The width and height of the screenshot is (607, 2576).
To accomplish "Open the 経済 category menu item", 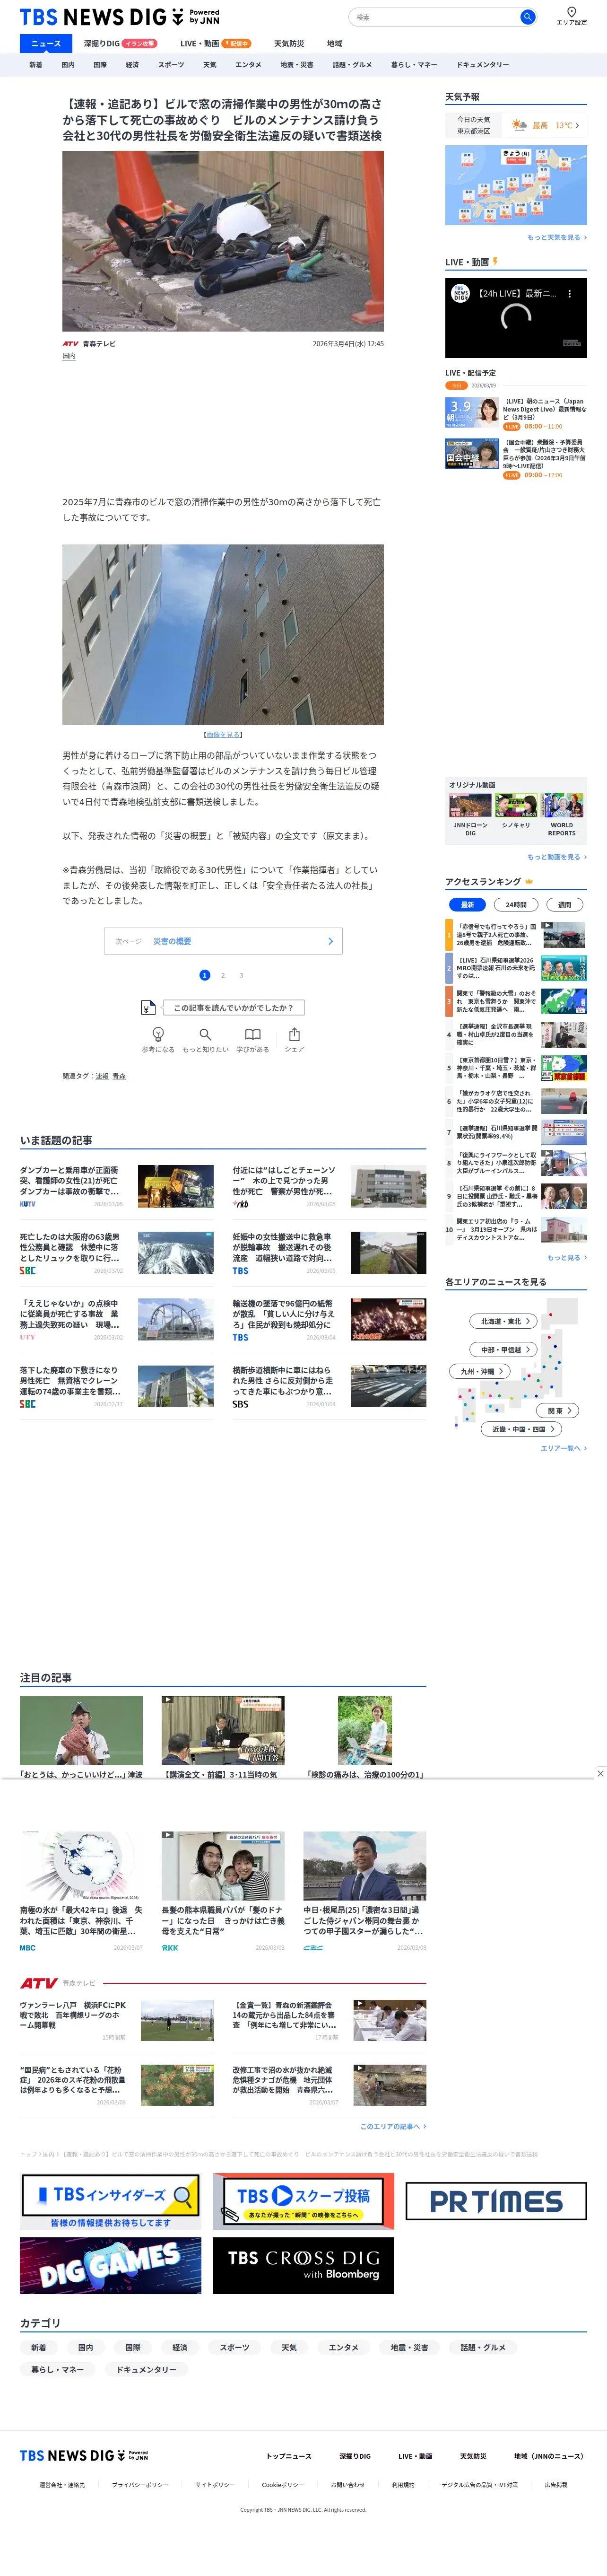I will click(x=132, y=65).
